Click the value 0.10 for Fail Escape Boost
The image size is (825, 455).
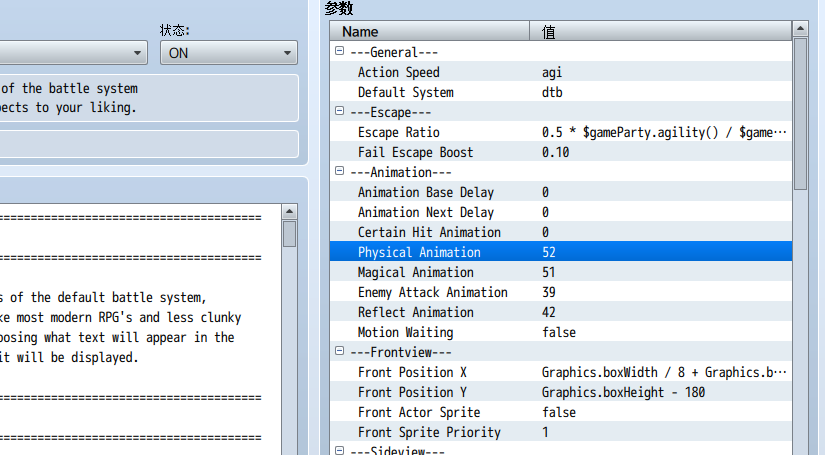pos(556,153)
